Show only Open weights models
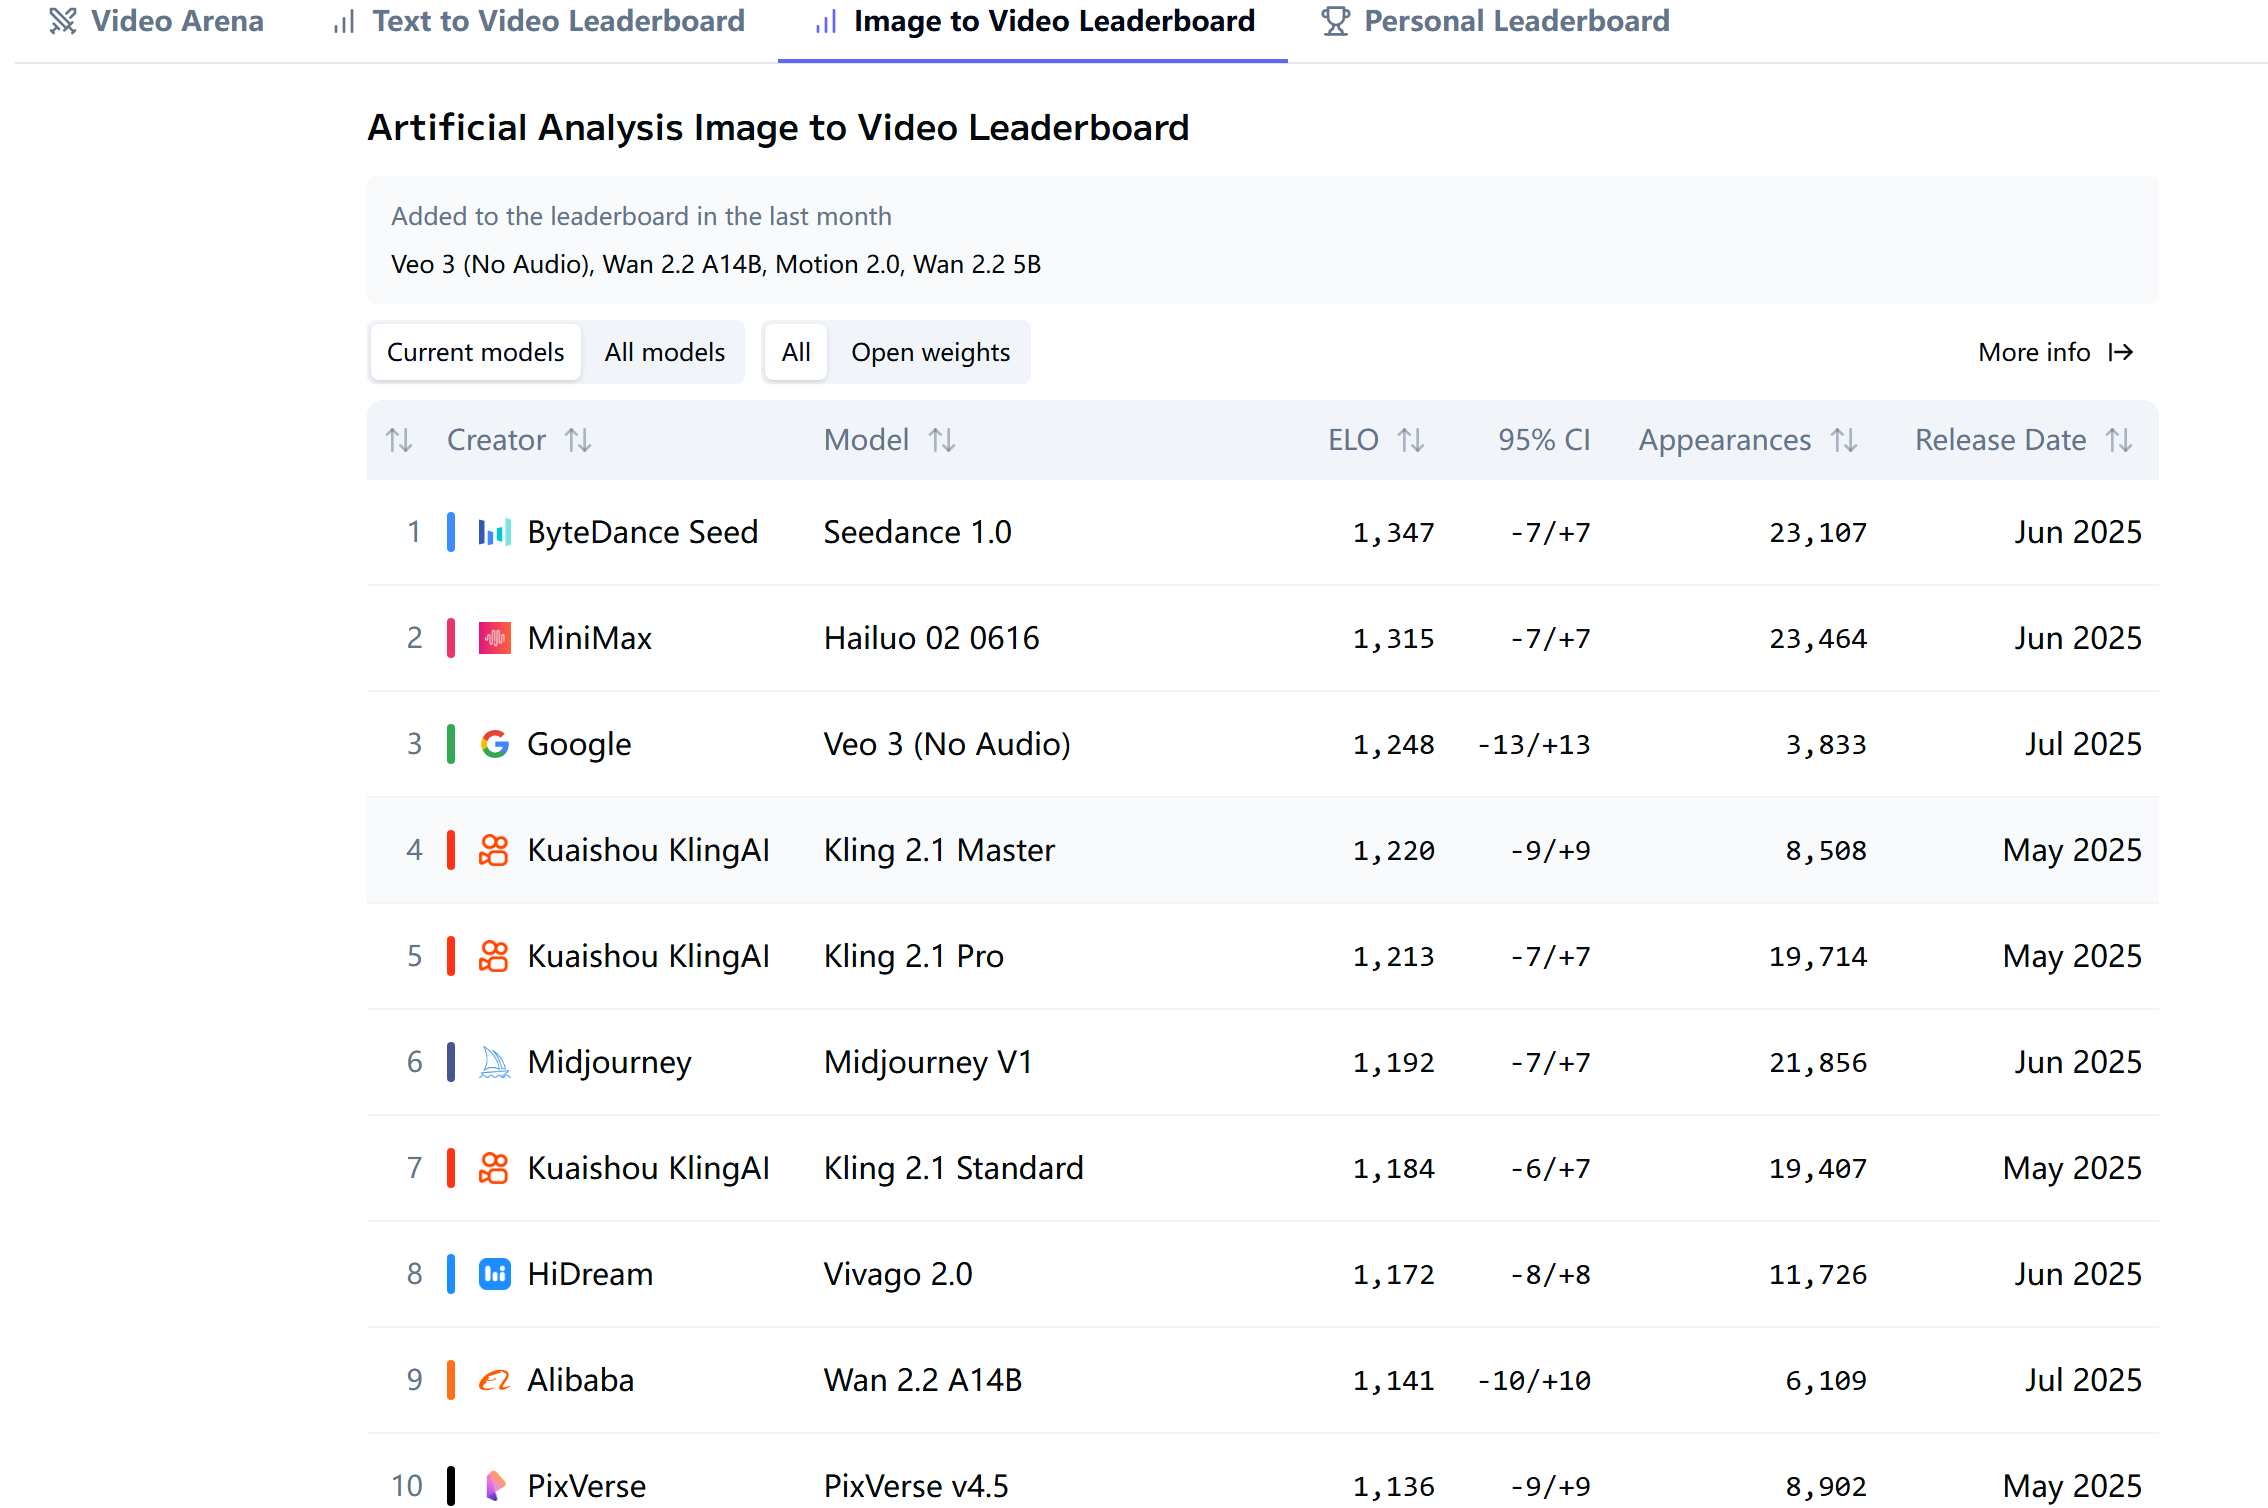The image size is (2268, 1508). click(930, 352)
